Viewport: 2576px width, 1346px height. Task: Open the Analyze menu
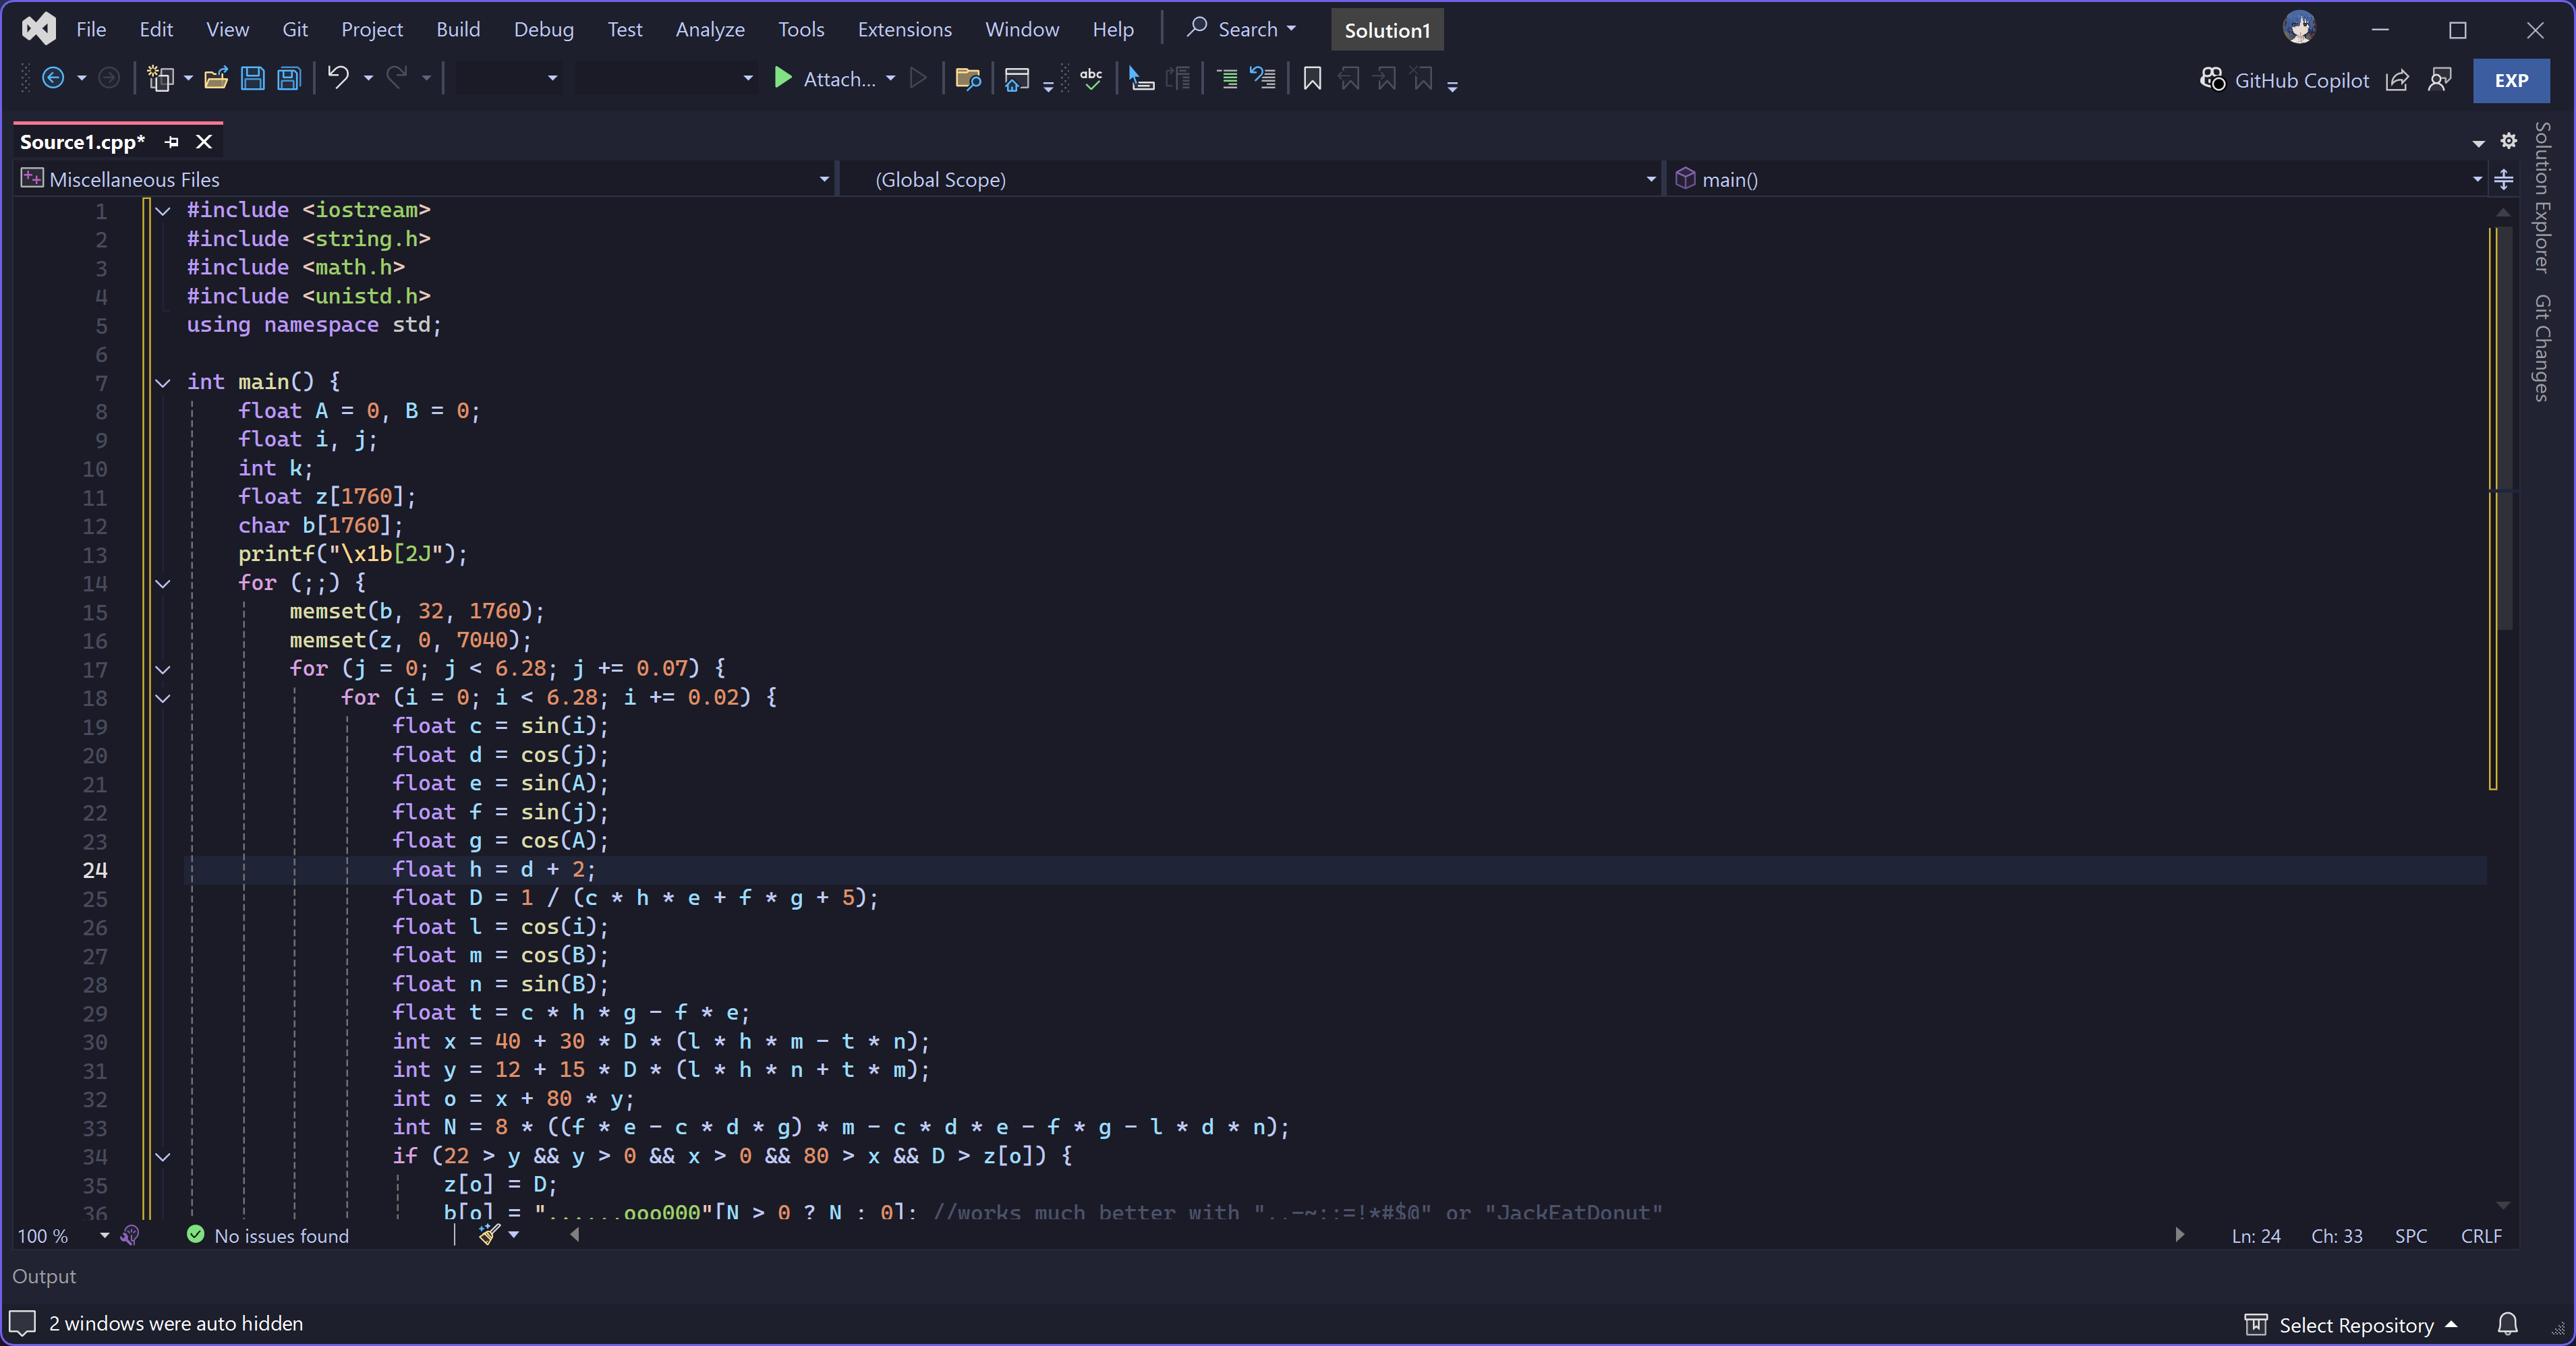coord(710,29)
